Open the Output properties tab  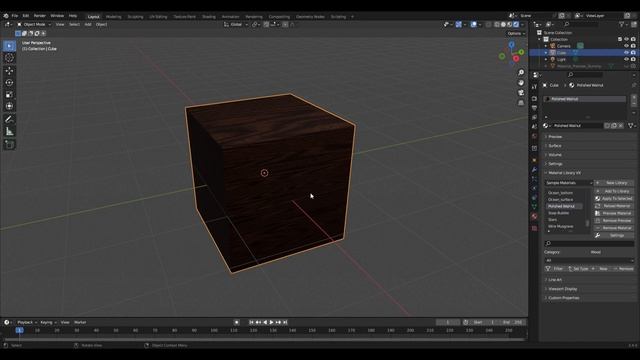coord(534,108)
